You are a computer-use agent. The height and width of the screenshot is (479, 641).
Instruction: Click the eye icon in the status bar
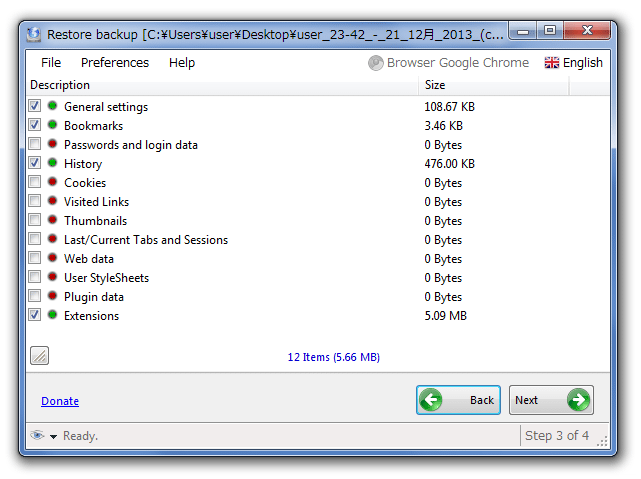pos(37,435)
